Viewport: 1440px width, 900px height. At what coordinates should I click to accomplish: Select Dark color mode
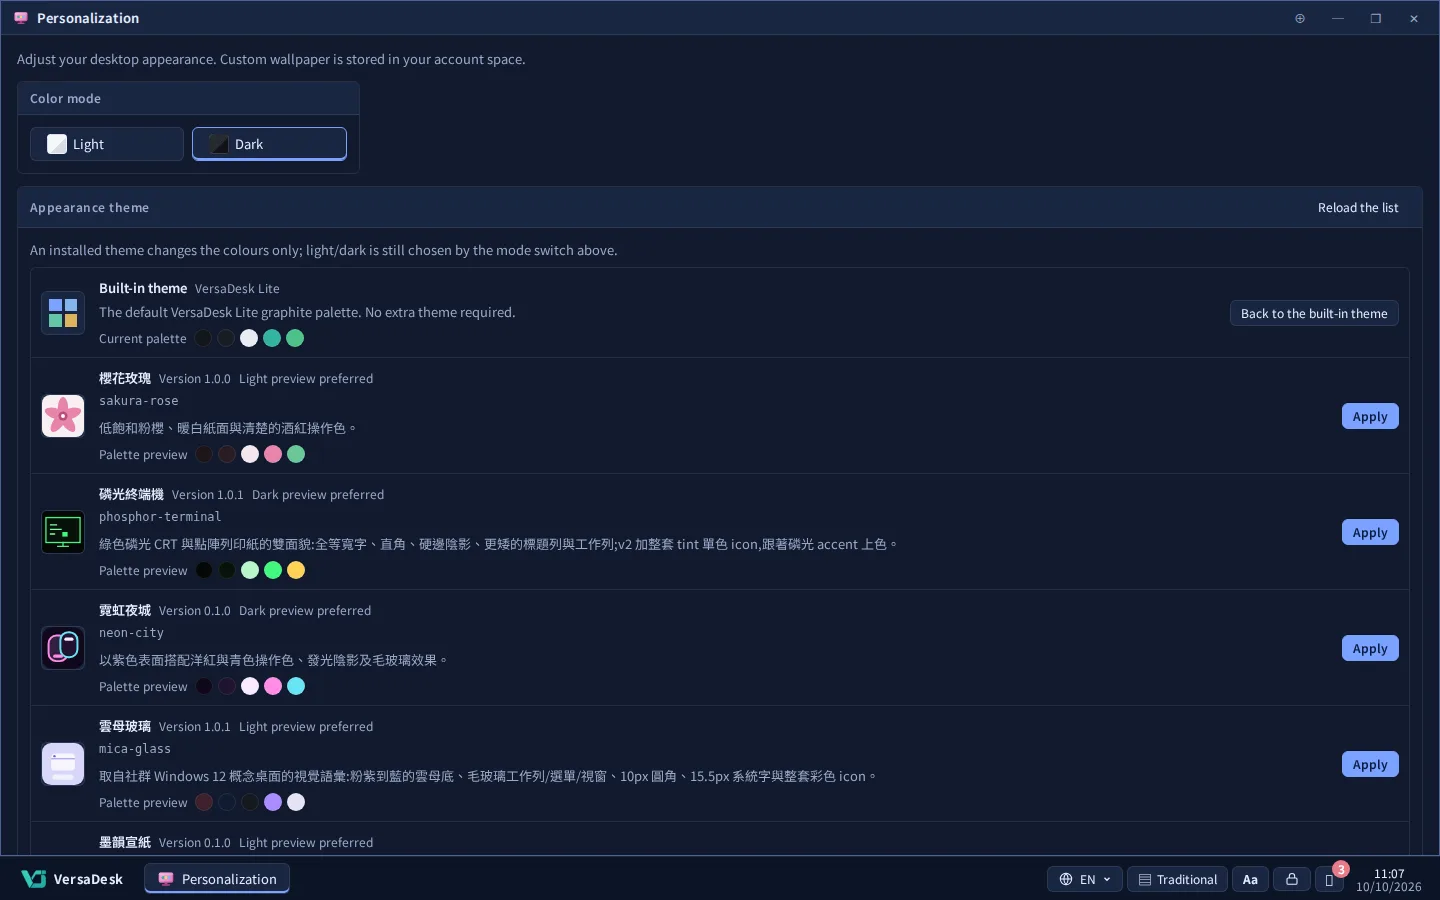(x=269, y=144)
